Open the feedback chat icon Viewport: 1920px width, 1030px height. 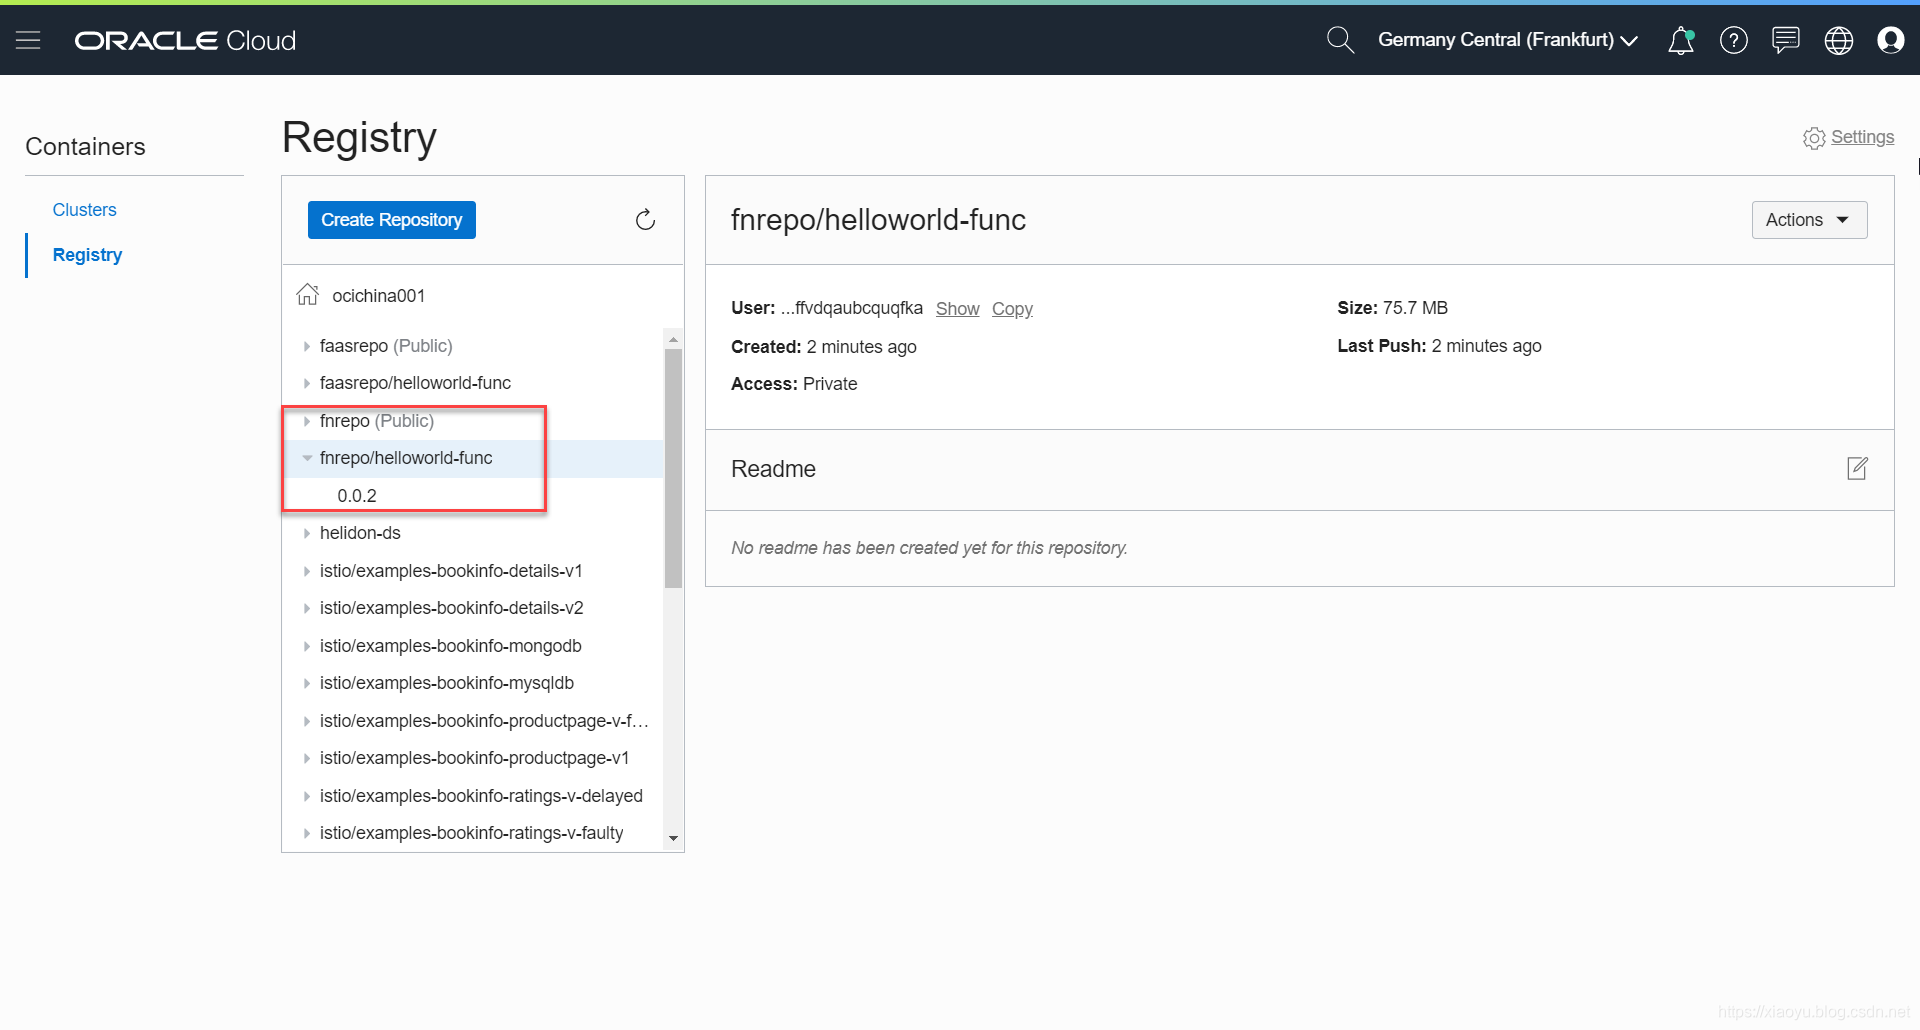click(1786, 40)
